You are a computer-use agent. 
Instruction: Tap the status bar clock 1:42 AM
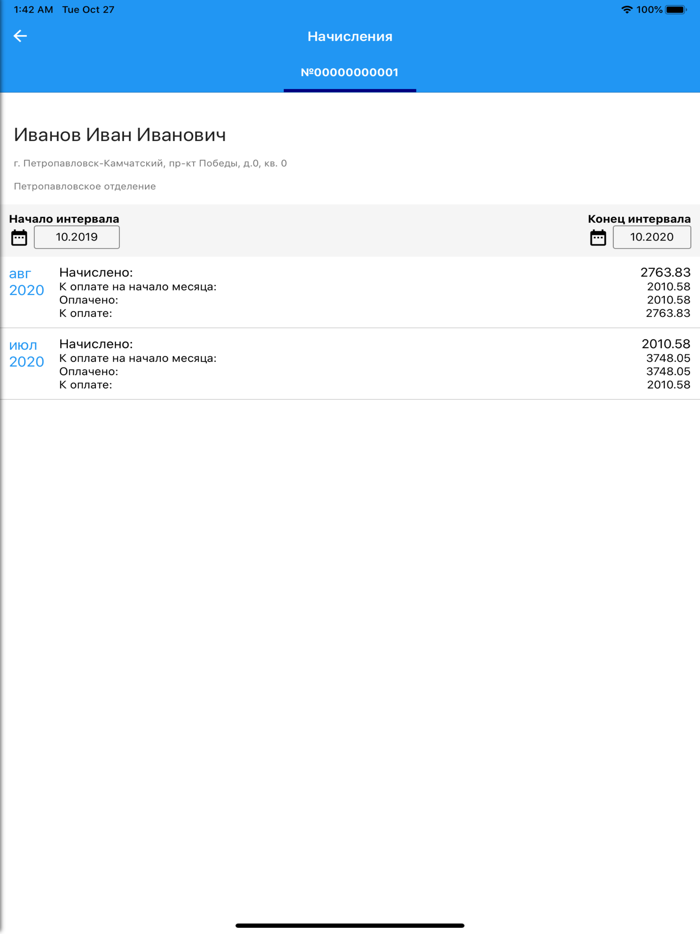(34, 10)
